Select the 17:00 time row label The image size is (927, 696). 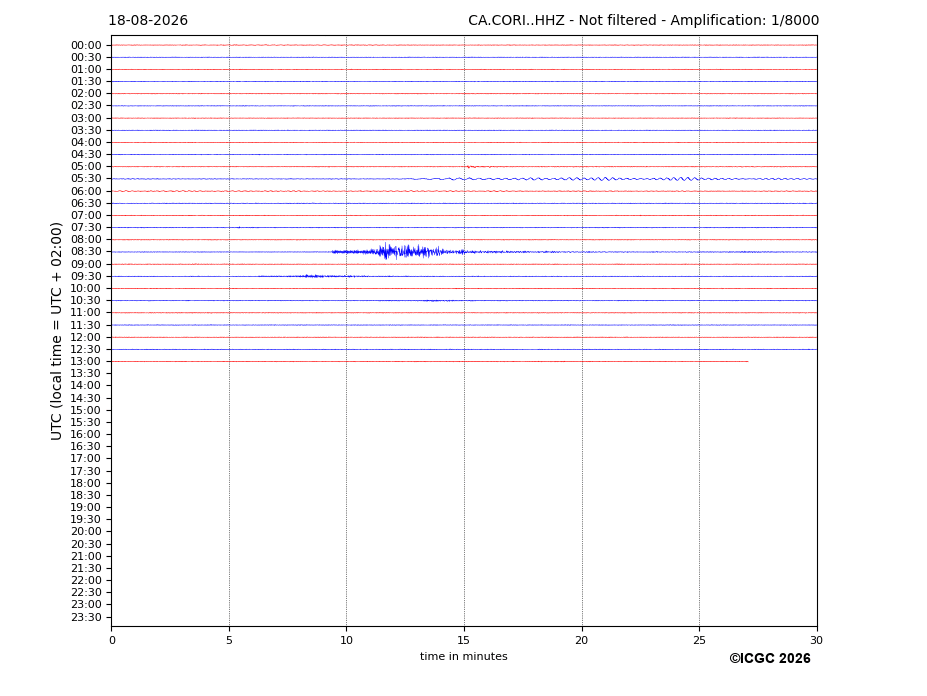tap(86, 458)
